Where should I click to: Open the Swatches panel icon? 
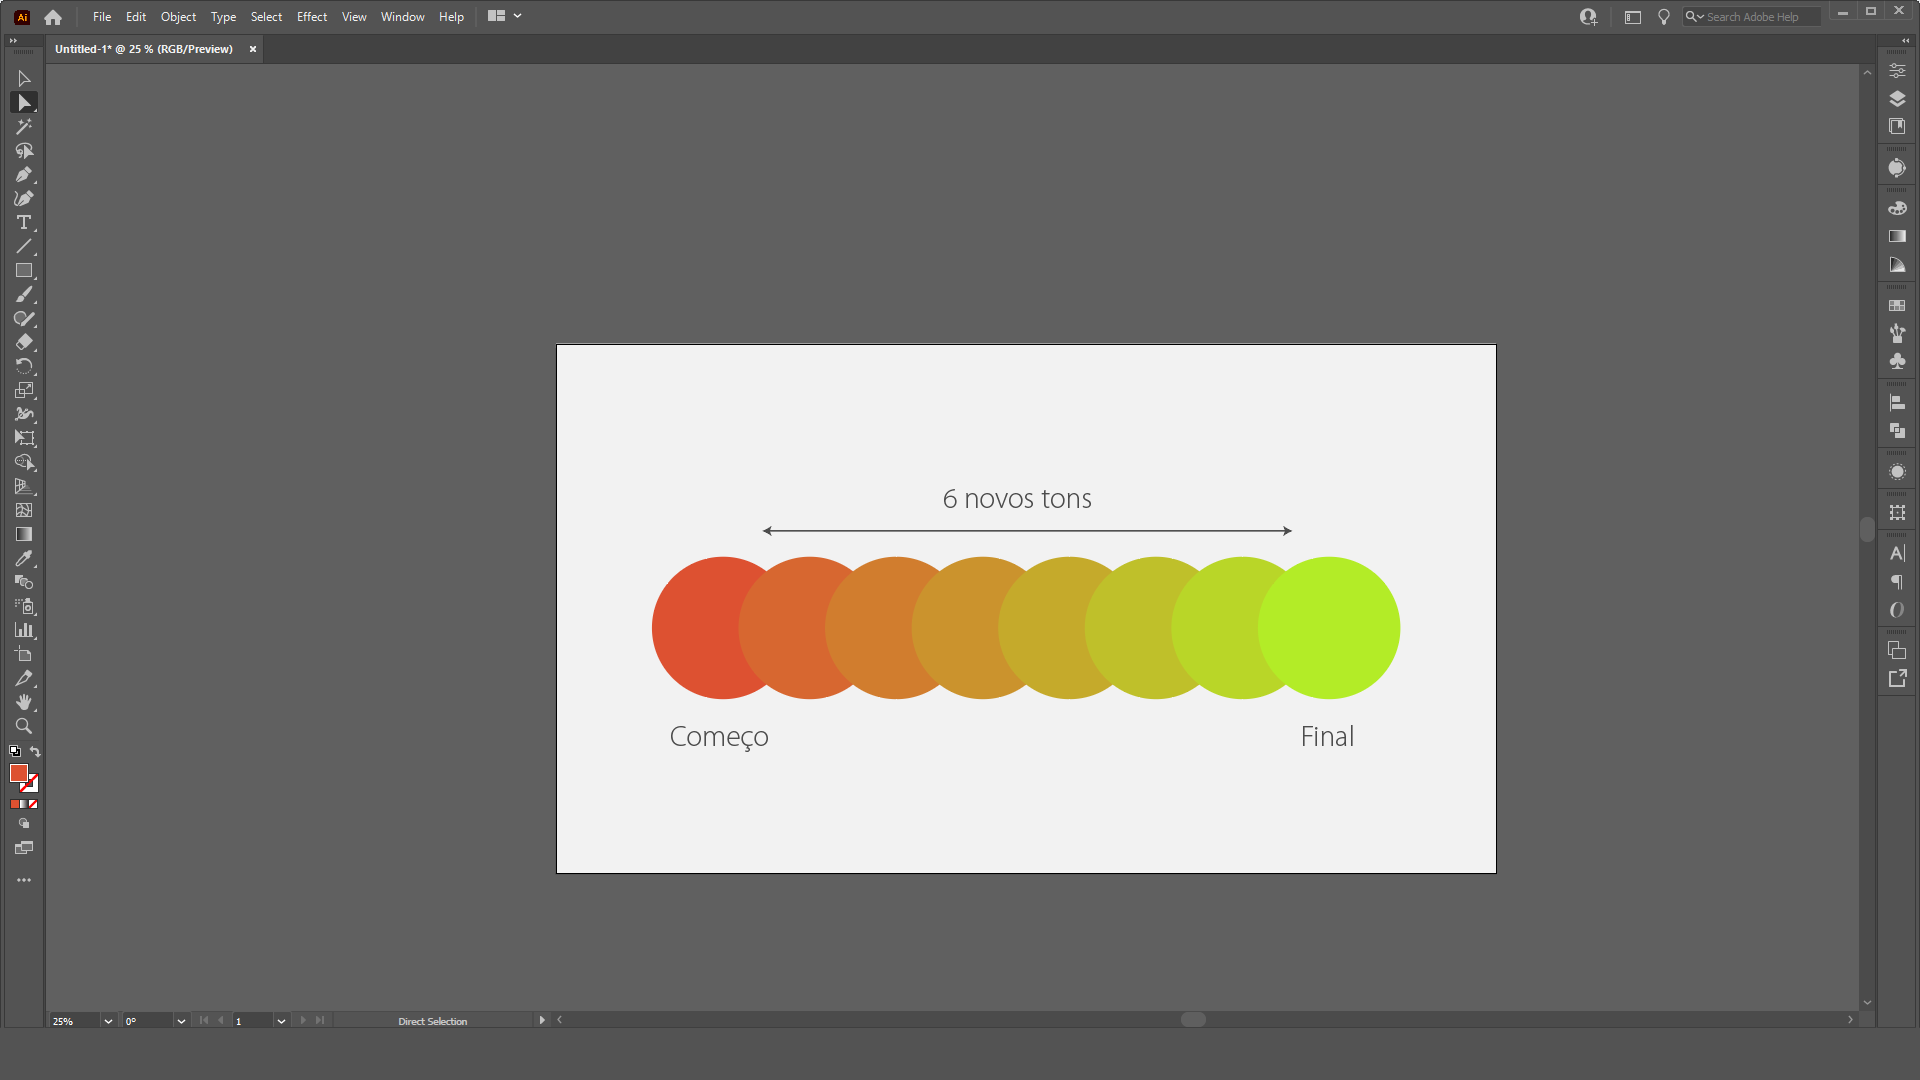(x=1897, y=306)
